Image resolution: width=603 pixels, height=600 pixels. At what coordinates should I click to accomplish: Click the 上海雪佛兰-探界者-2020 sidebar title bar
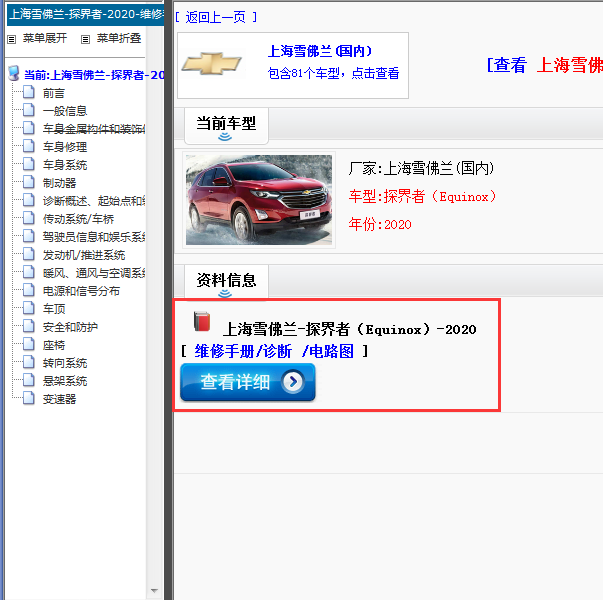click(86, 14)
